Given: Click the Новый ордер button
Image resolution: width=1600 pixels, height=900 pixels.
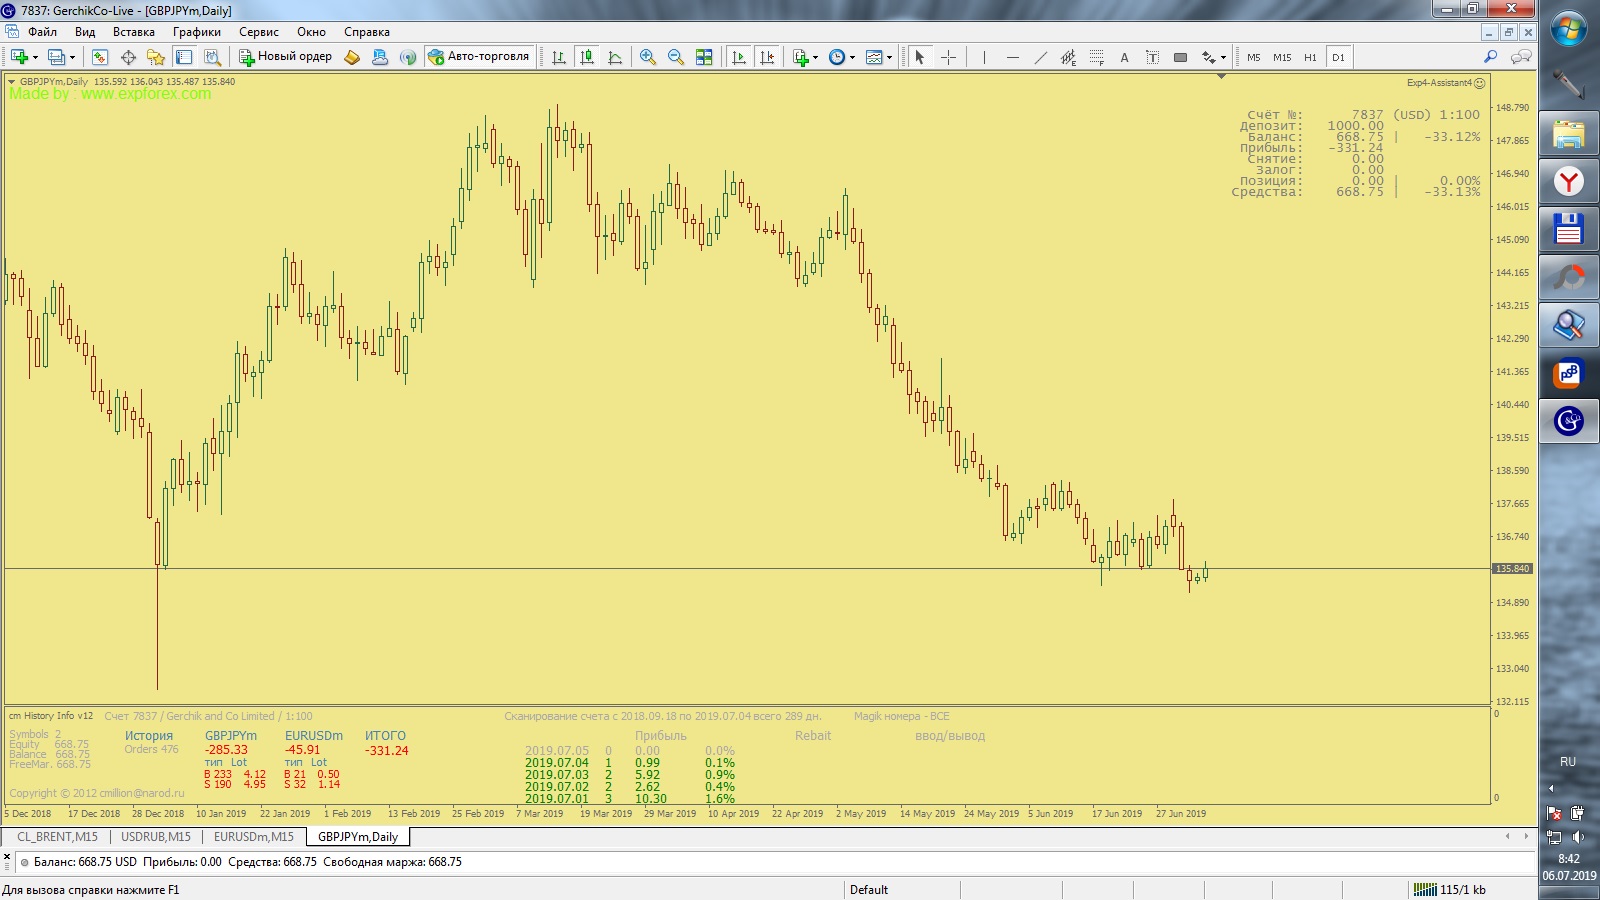Looking at the screenshot, I should click(x=285, y=57).
